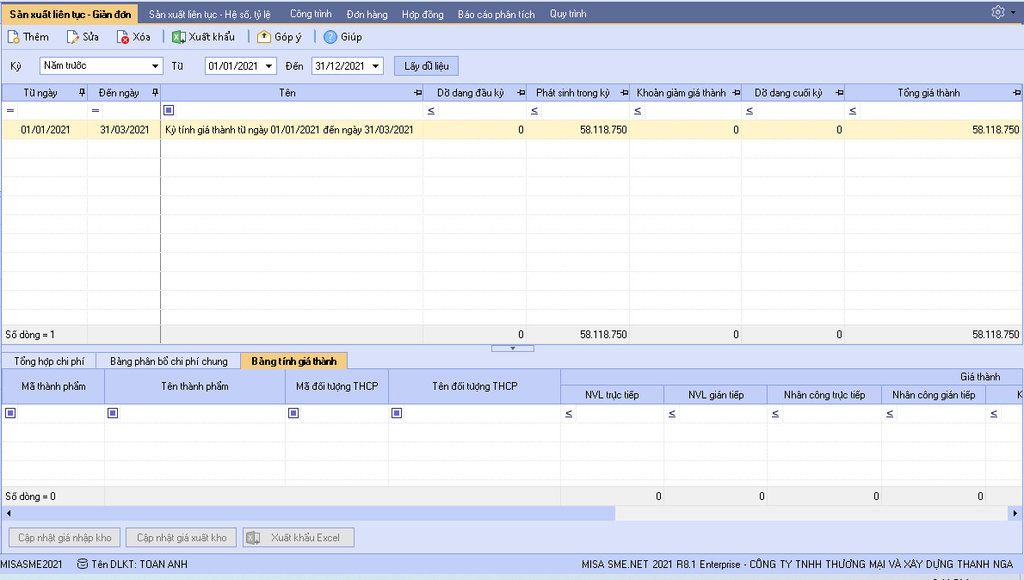This screenshot has width=1024, height=580.
Task: Pin the Dở dang cuối kỳ column
Action: pyautogui.click(x=840, y=93)
